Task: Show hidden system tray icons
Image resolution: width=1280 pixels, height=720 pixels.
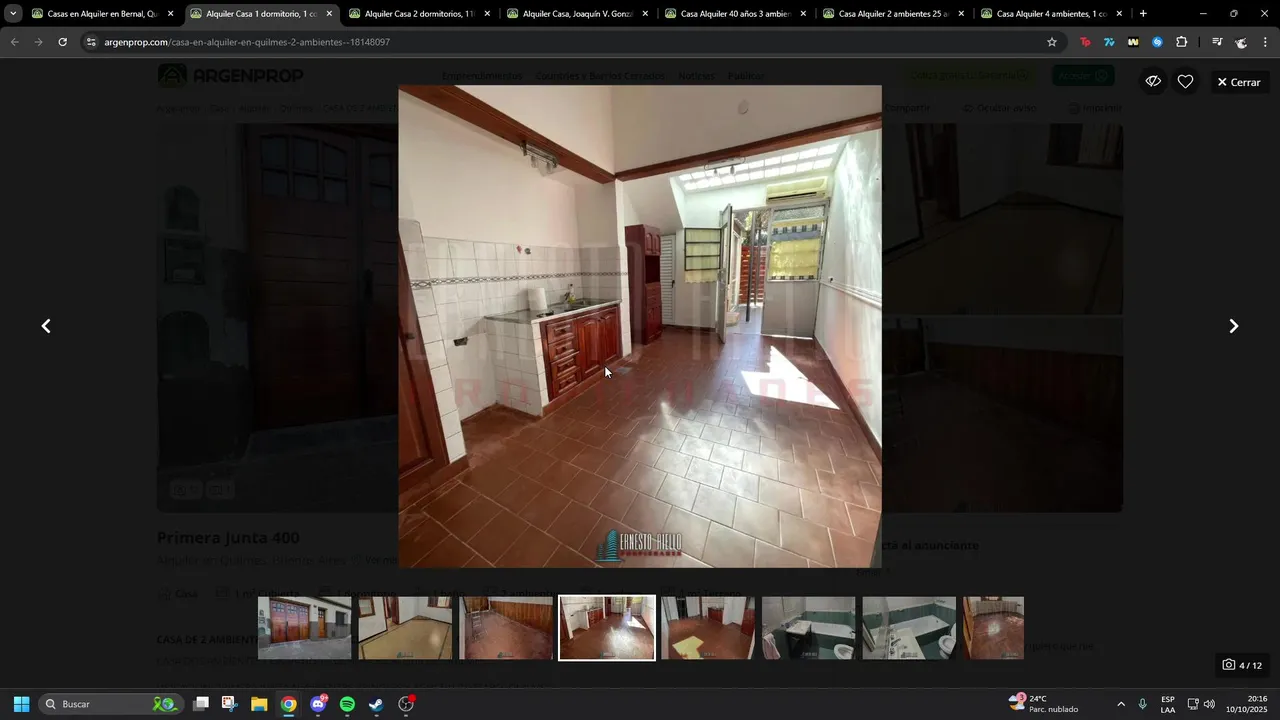Action: tap(1121, 704)
